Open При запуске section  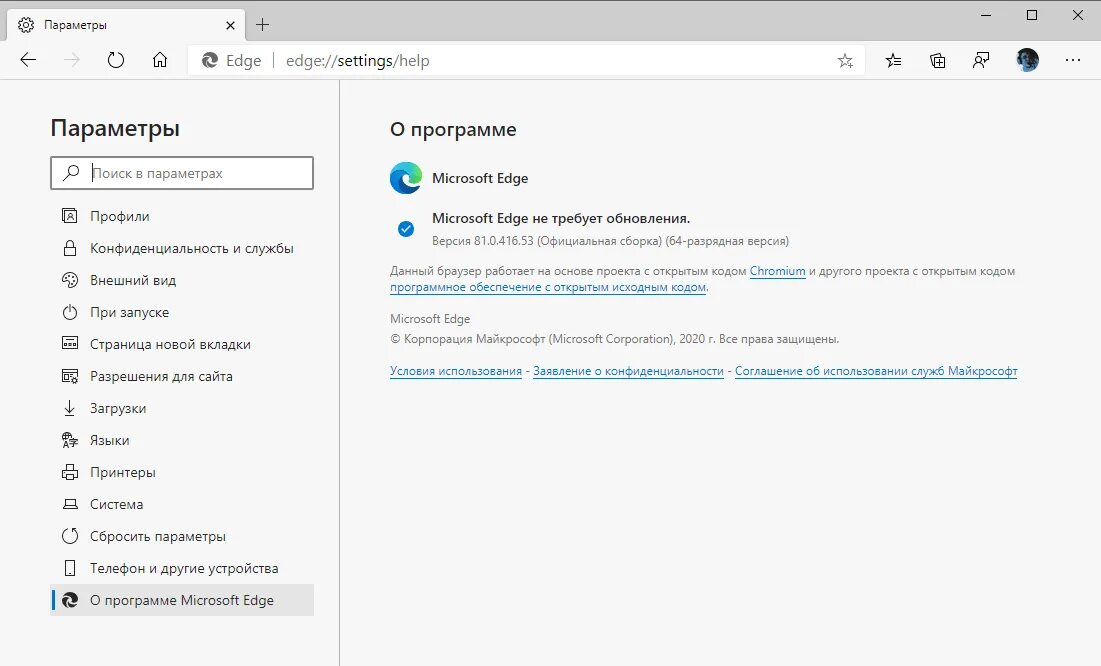182,313
